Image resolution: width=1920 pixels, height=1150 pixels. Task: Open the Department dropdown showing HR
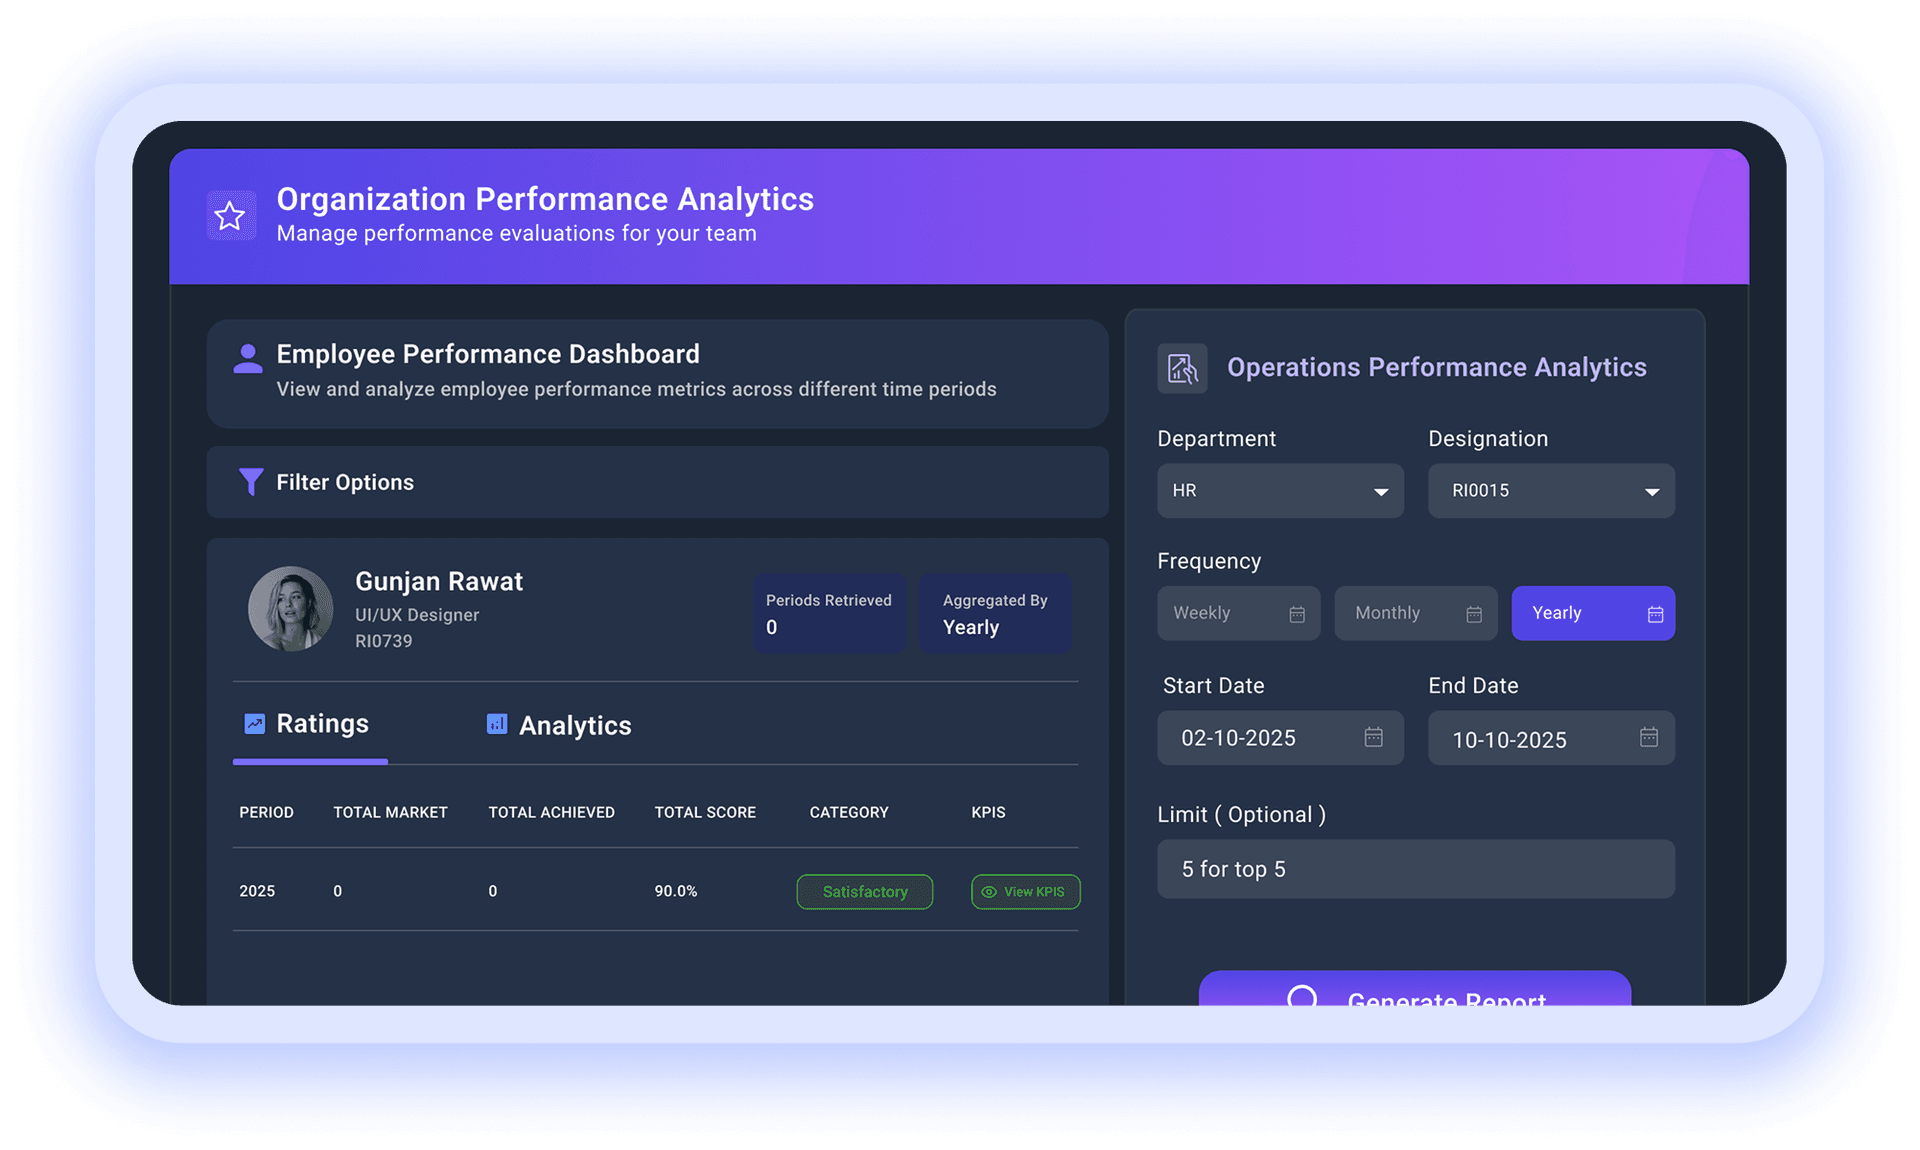(1279, 491)
